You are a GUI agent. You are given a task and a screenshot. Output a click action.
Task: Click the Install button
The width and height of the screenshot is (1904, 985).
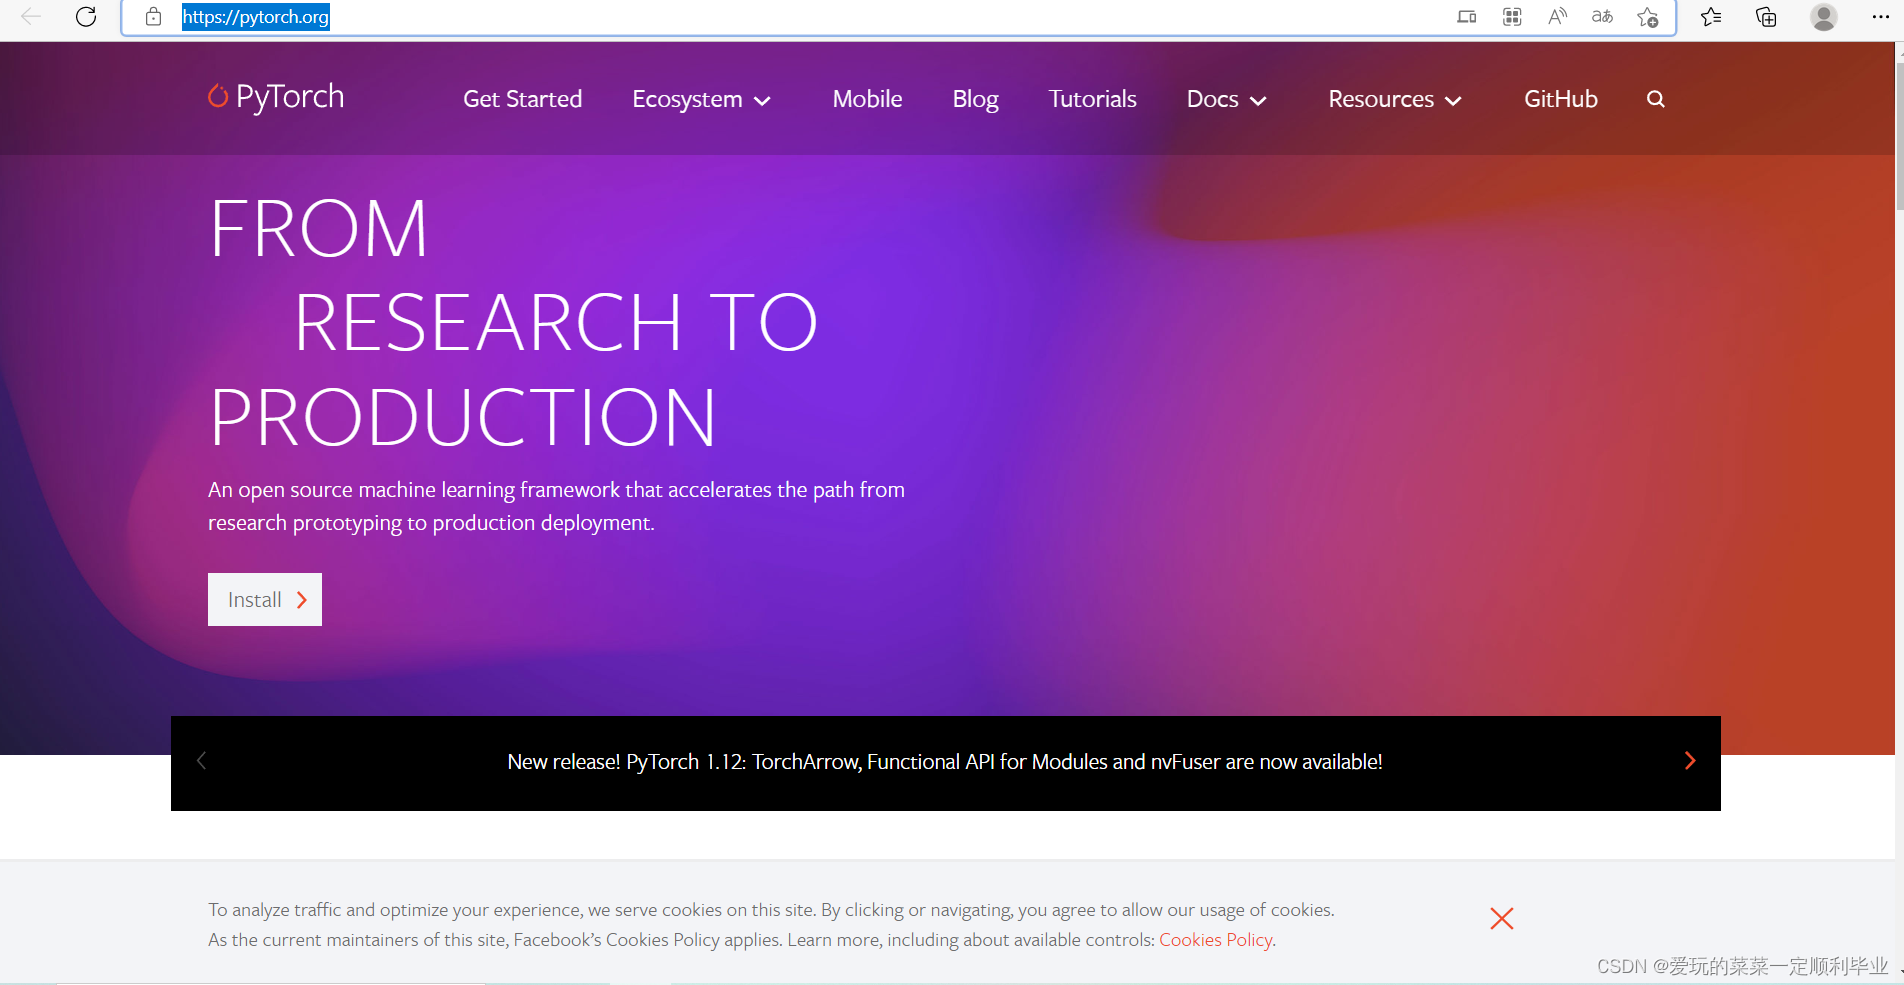pos(264,599)
